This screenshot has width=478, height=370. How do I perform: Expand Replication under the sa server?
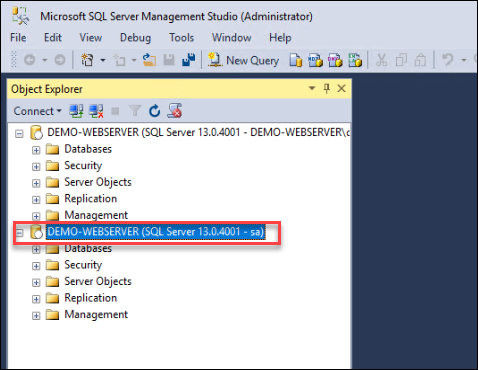pyautogui.click(x=36, y=299)
